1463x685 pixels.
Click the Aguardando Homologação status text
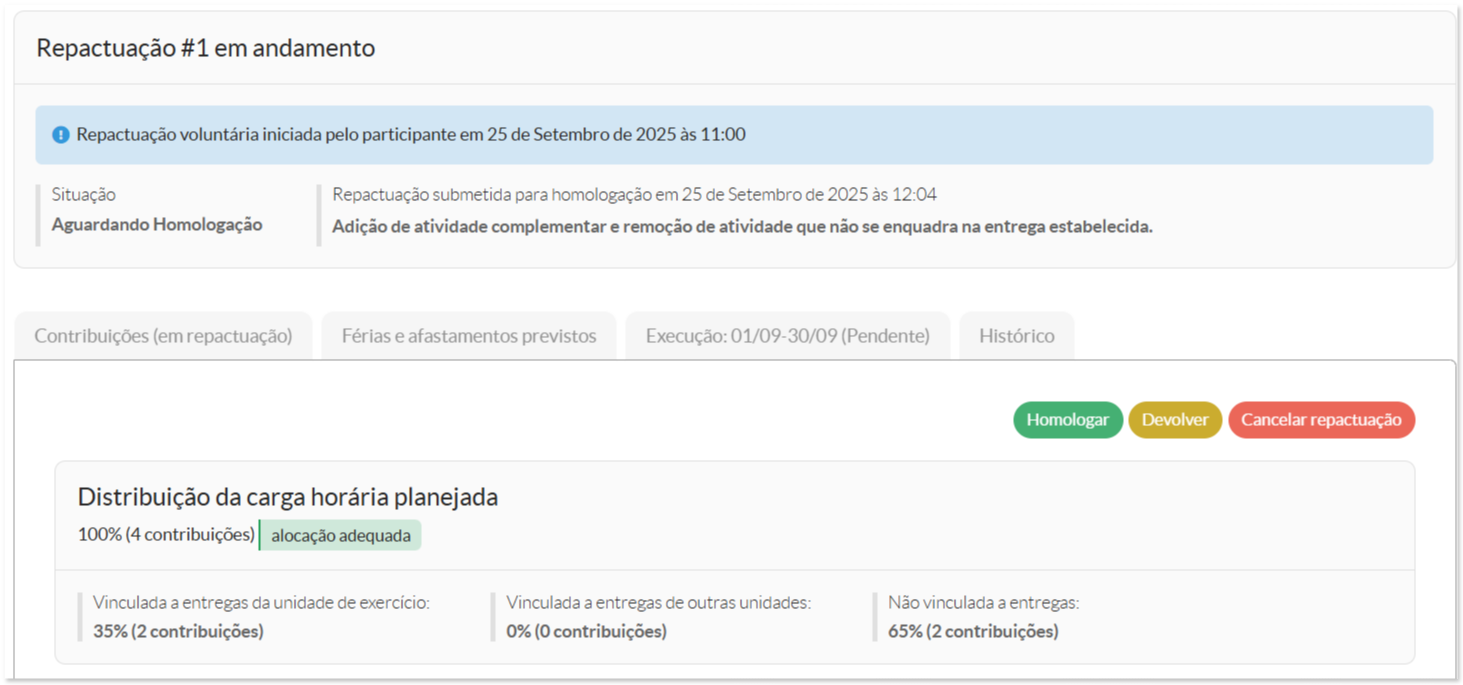[x=157, y=225]
